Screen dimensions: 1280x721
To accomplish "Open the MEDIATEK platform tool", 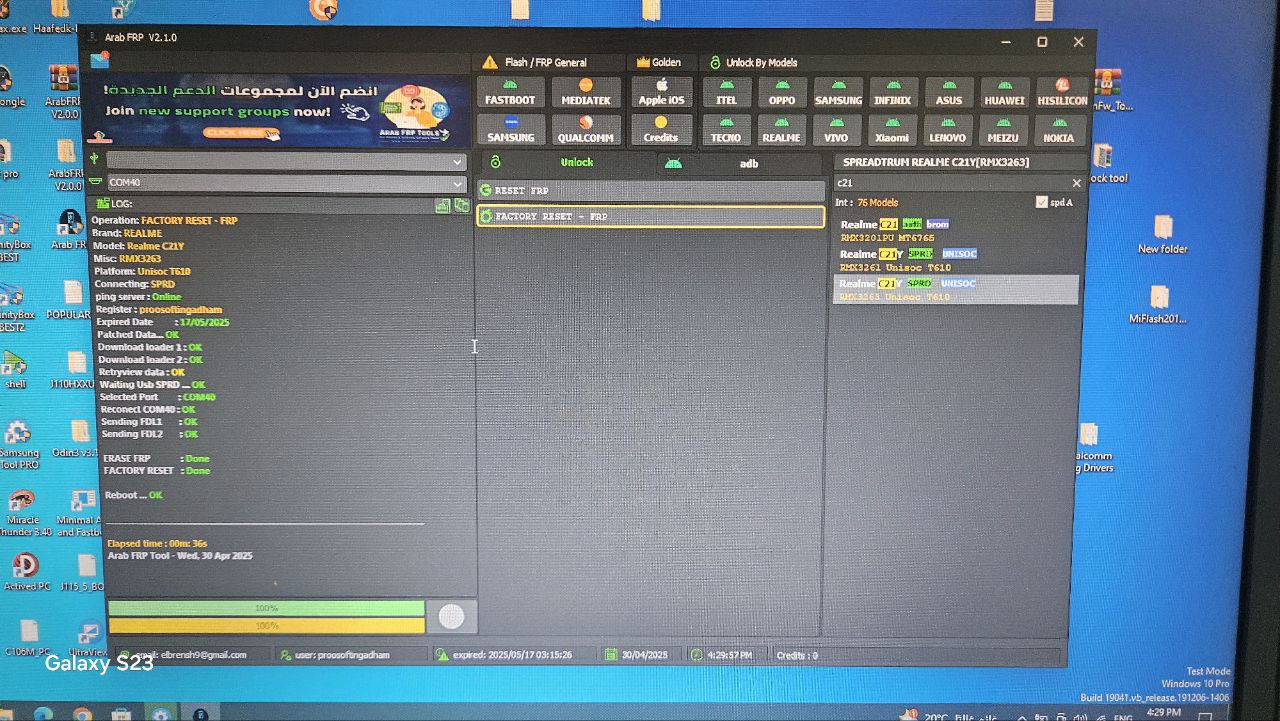I will point(585,92).
